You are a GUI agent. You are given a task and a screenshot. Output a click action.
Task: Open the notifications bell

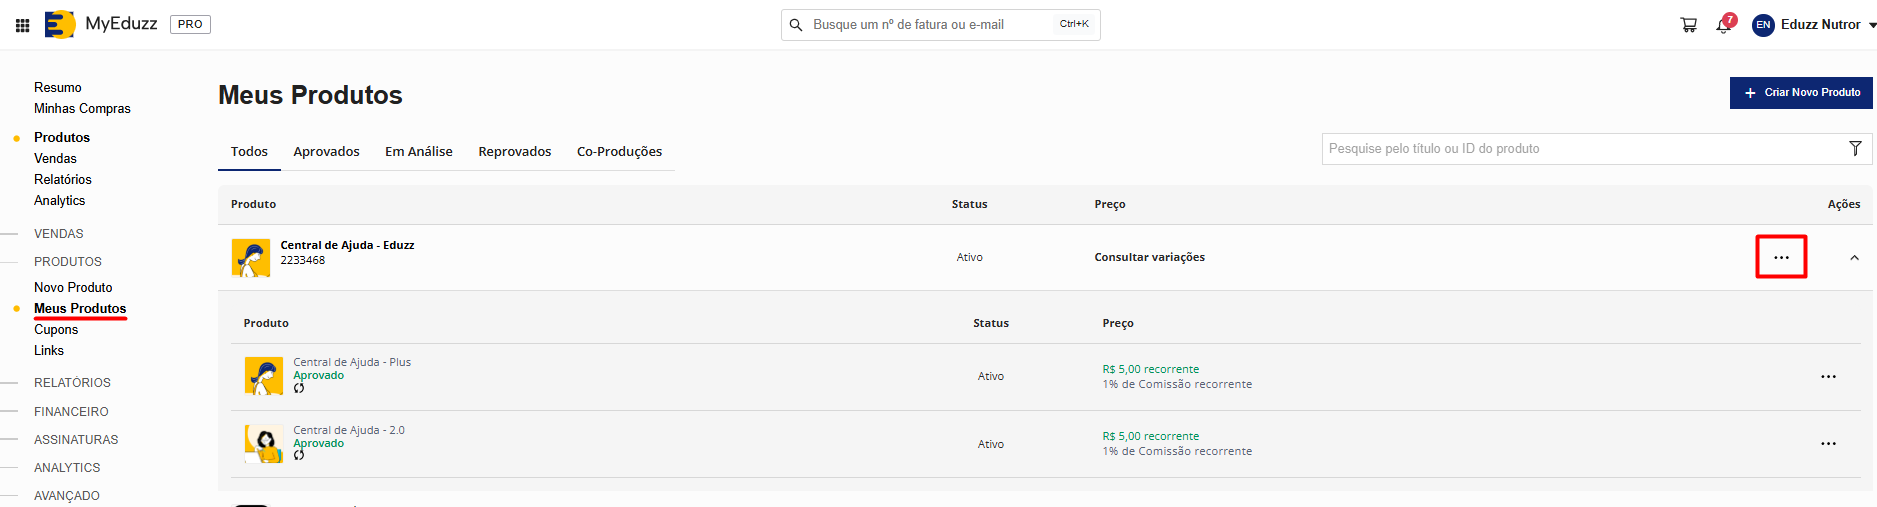tap(1723, 25)
